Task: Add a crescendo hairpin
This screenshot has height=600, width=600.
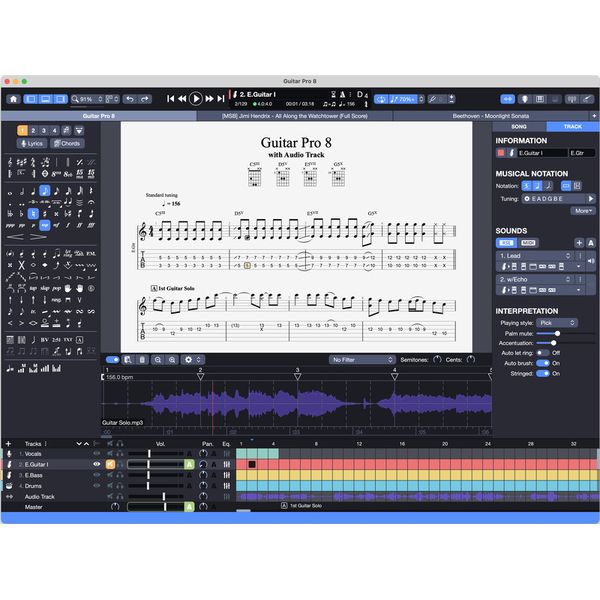Action: coord(15,237)
